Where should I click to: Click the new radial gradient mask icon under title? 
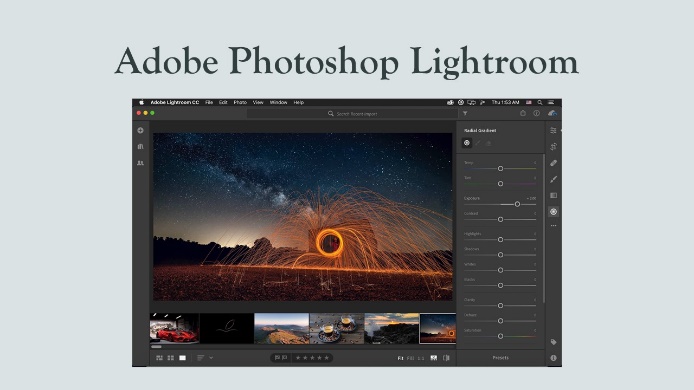click(467, 143)
